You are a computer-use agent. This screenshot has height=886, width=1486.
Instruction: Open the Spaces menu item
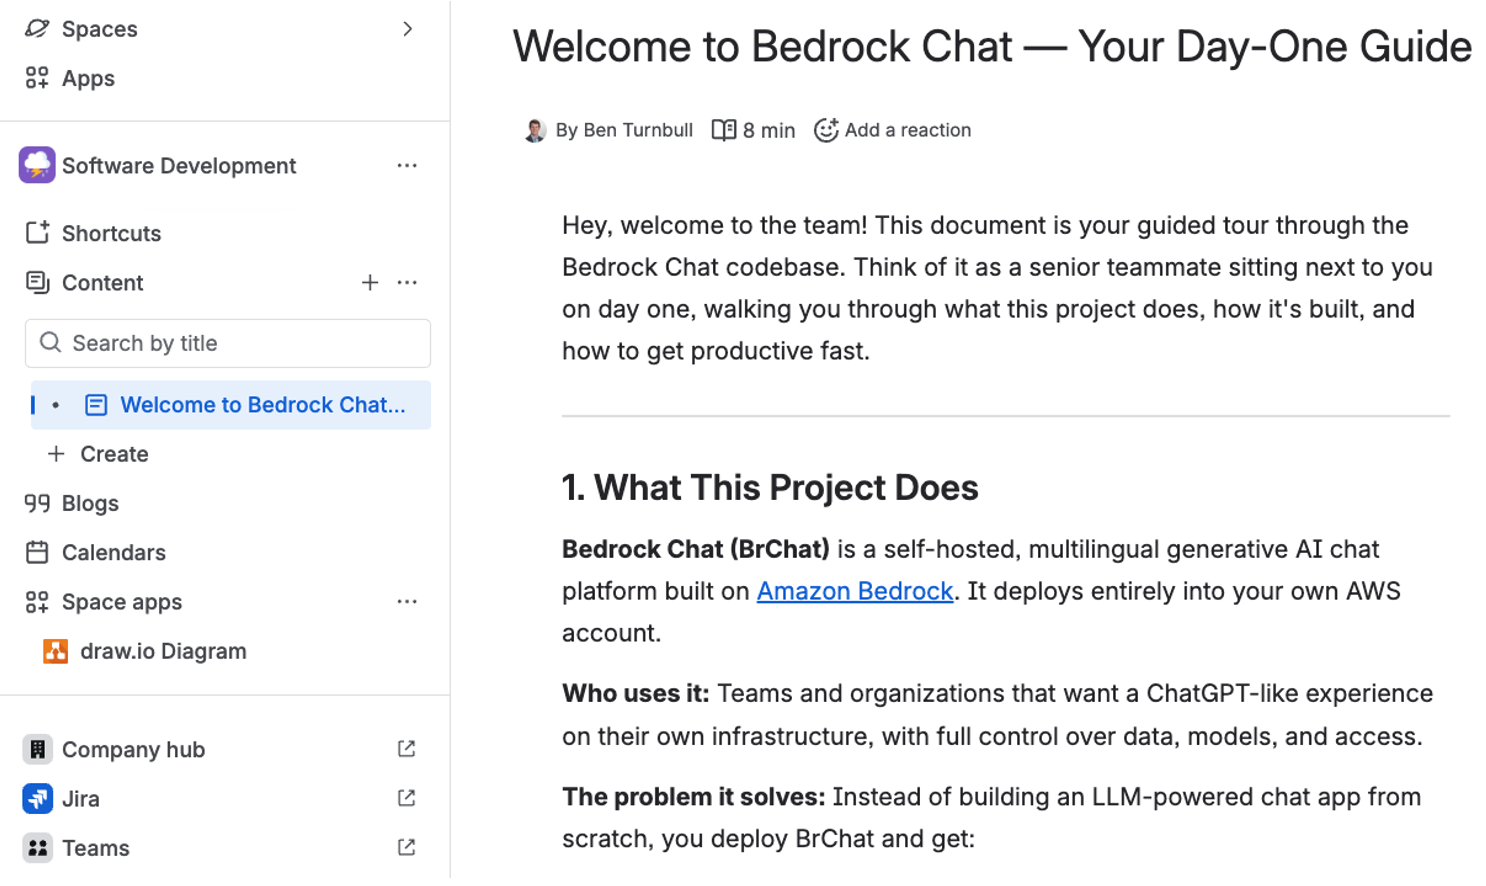tap(99, 29)
